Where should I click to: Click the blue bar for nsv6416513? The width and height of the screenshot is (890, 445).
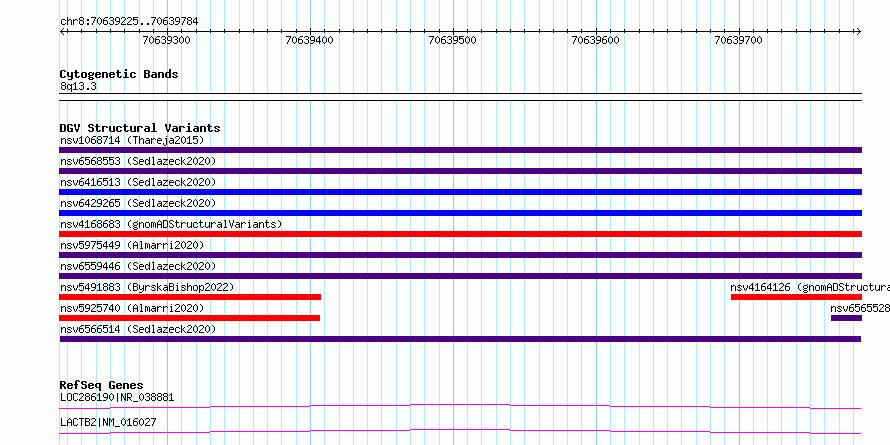tap(460, 192)
